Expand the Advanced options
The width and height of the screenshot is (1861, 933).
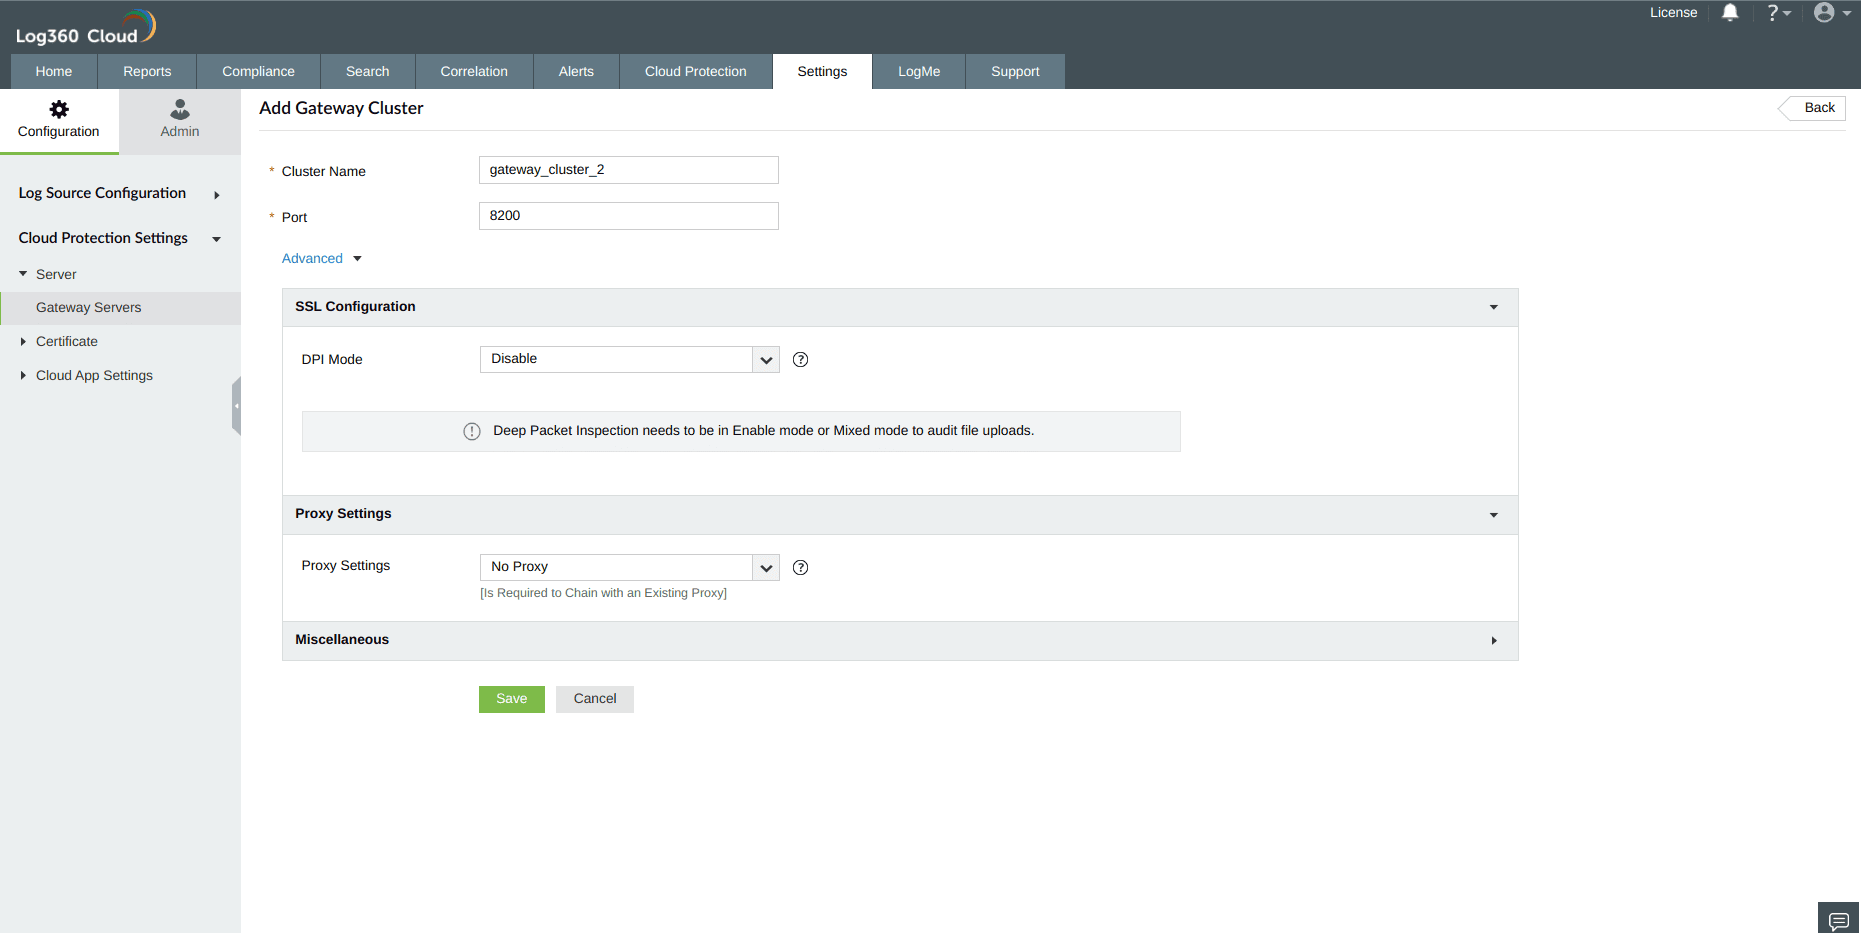point(320,258)
